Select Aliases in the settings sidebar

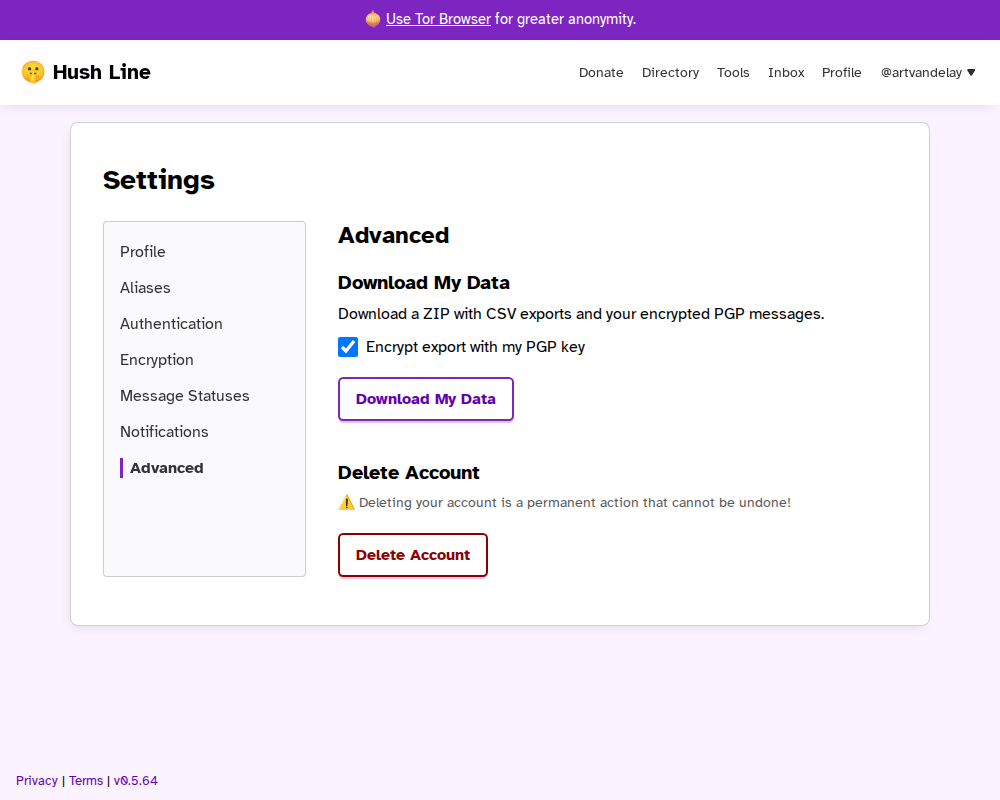(145, 288)
